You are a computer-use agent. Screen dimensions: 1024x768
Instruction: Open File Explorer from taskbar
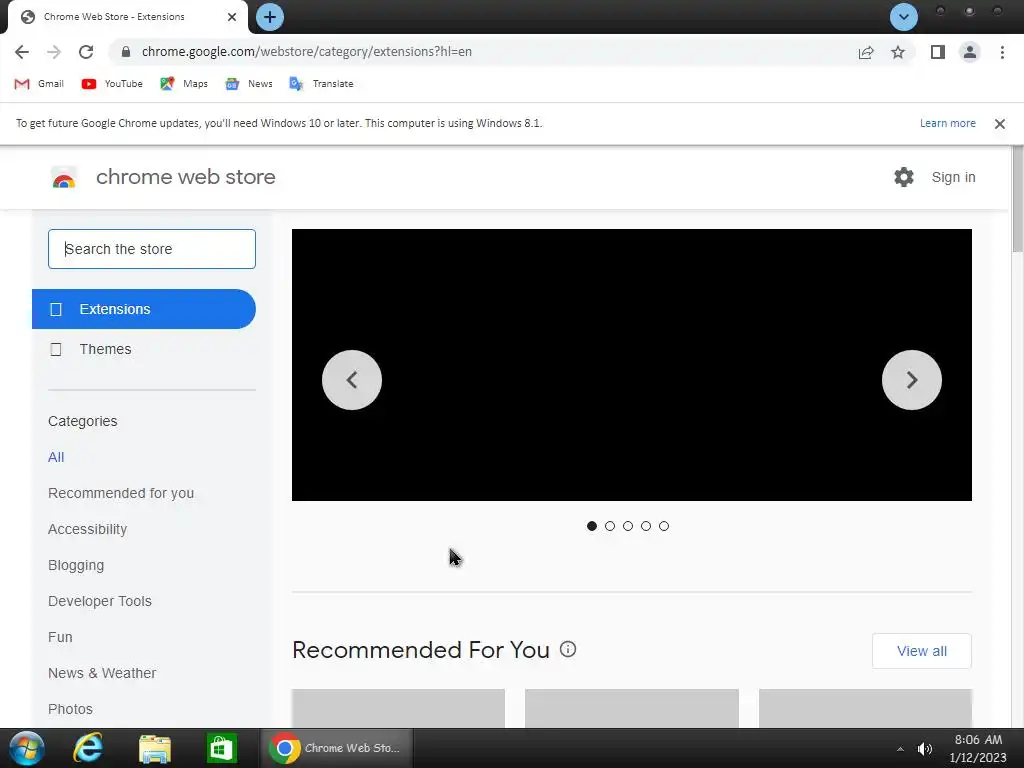(155, 748)
